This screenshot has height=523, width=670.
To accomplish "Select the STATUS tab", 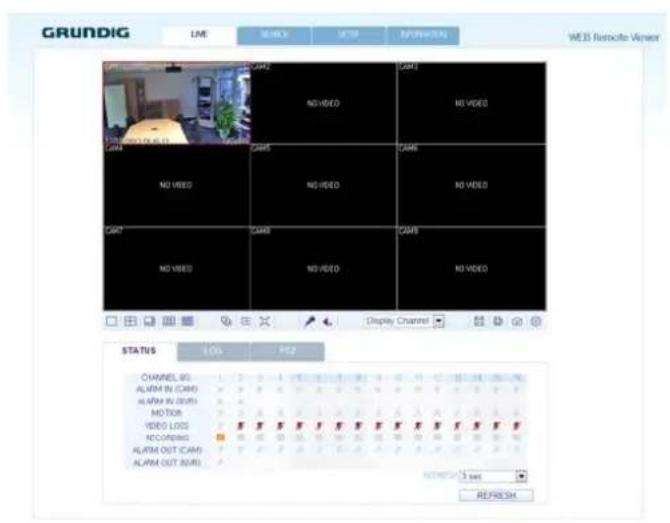I will point(139,351).
